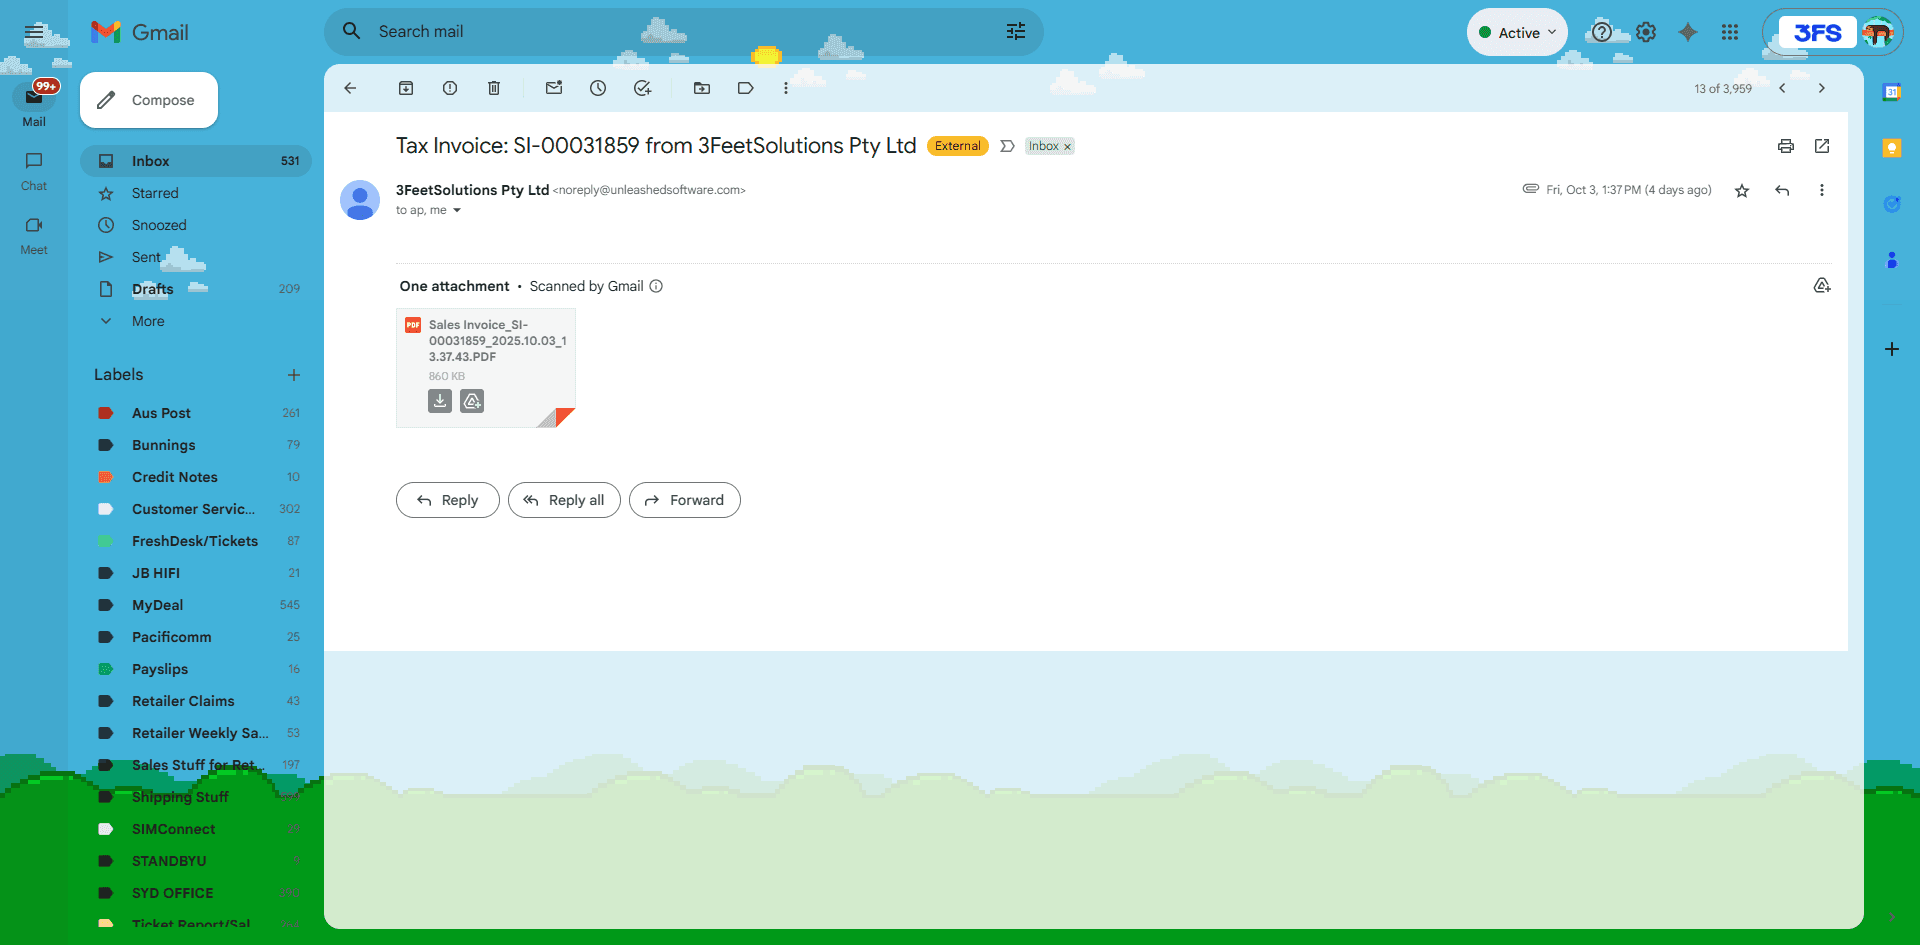Click the sender avatar icon

pyautogui.click(x=360, y=200)
